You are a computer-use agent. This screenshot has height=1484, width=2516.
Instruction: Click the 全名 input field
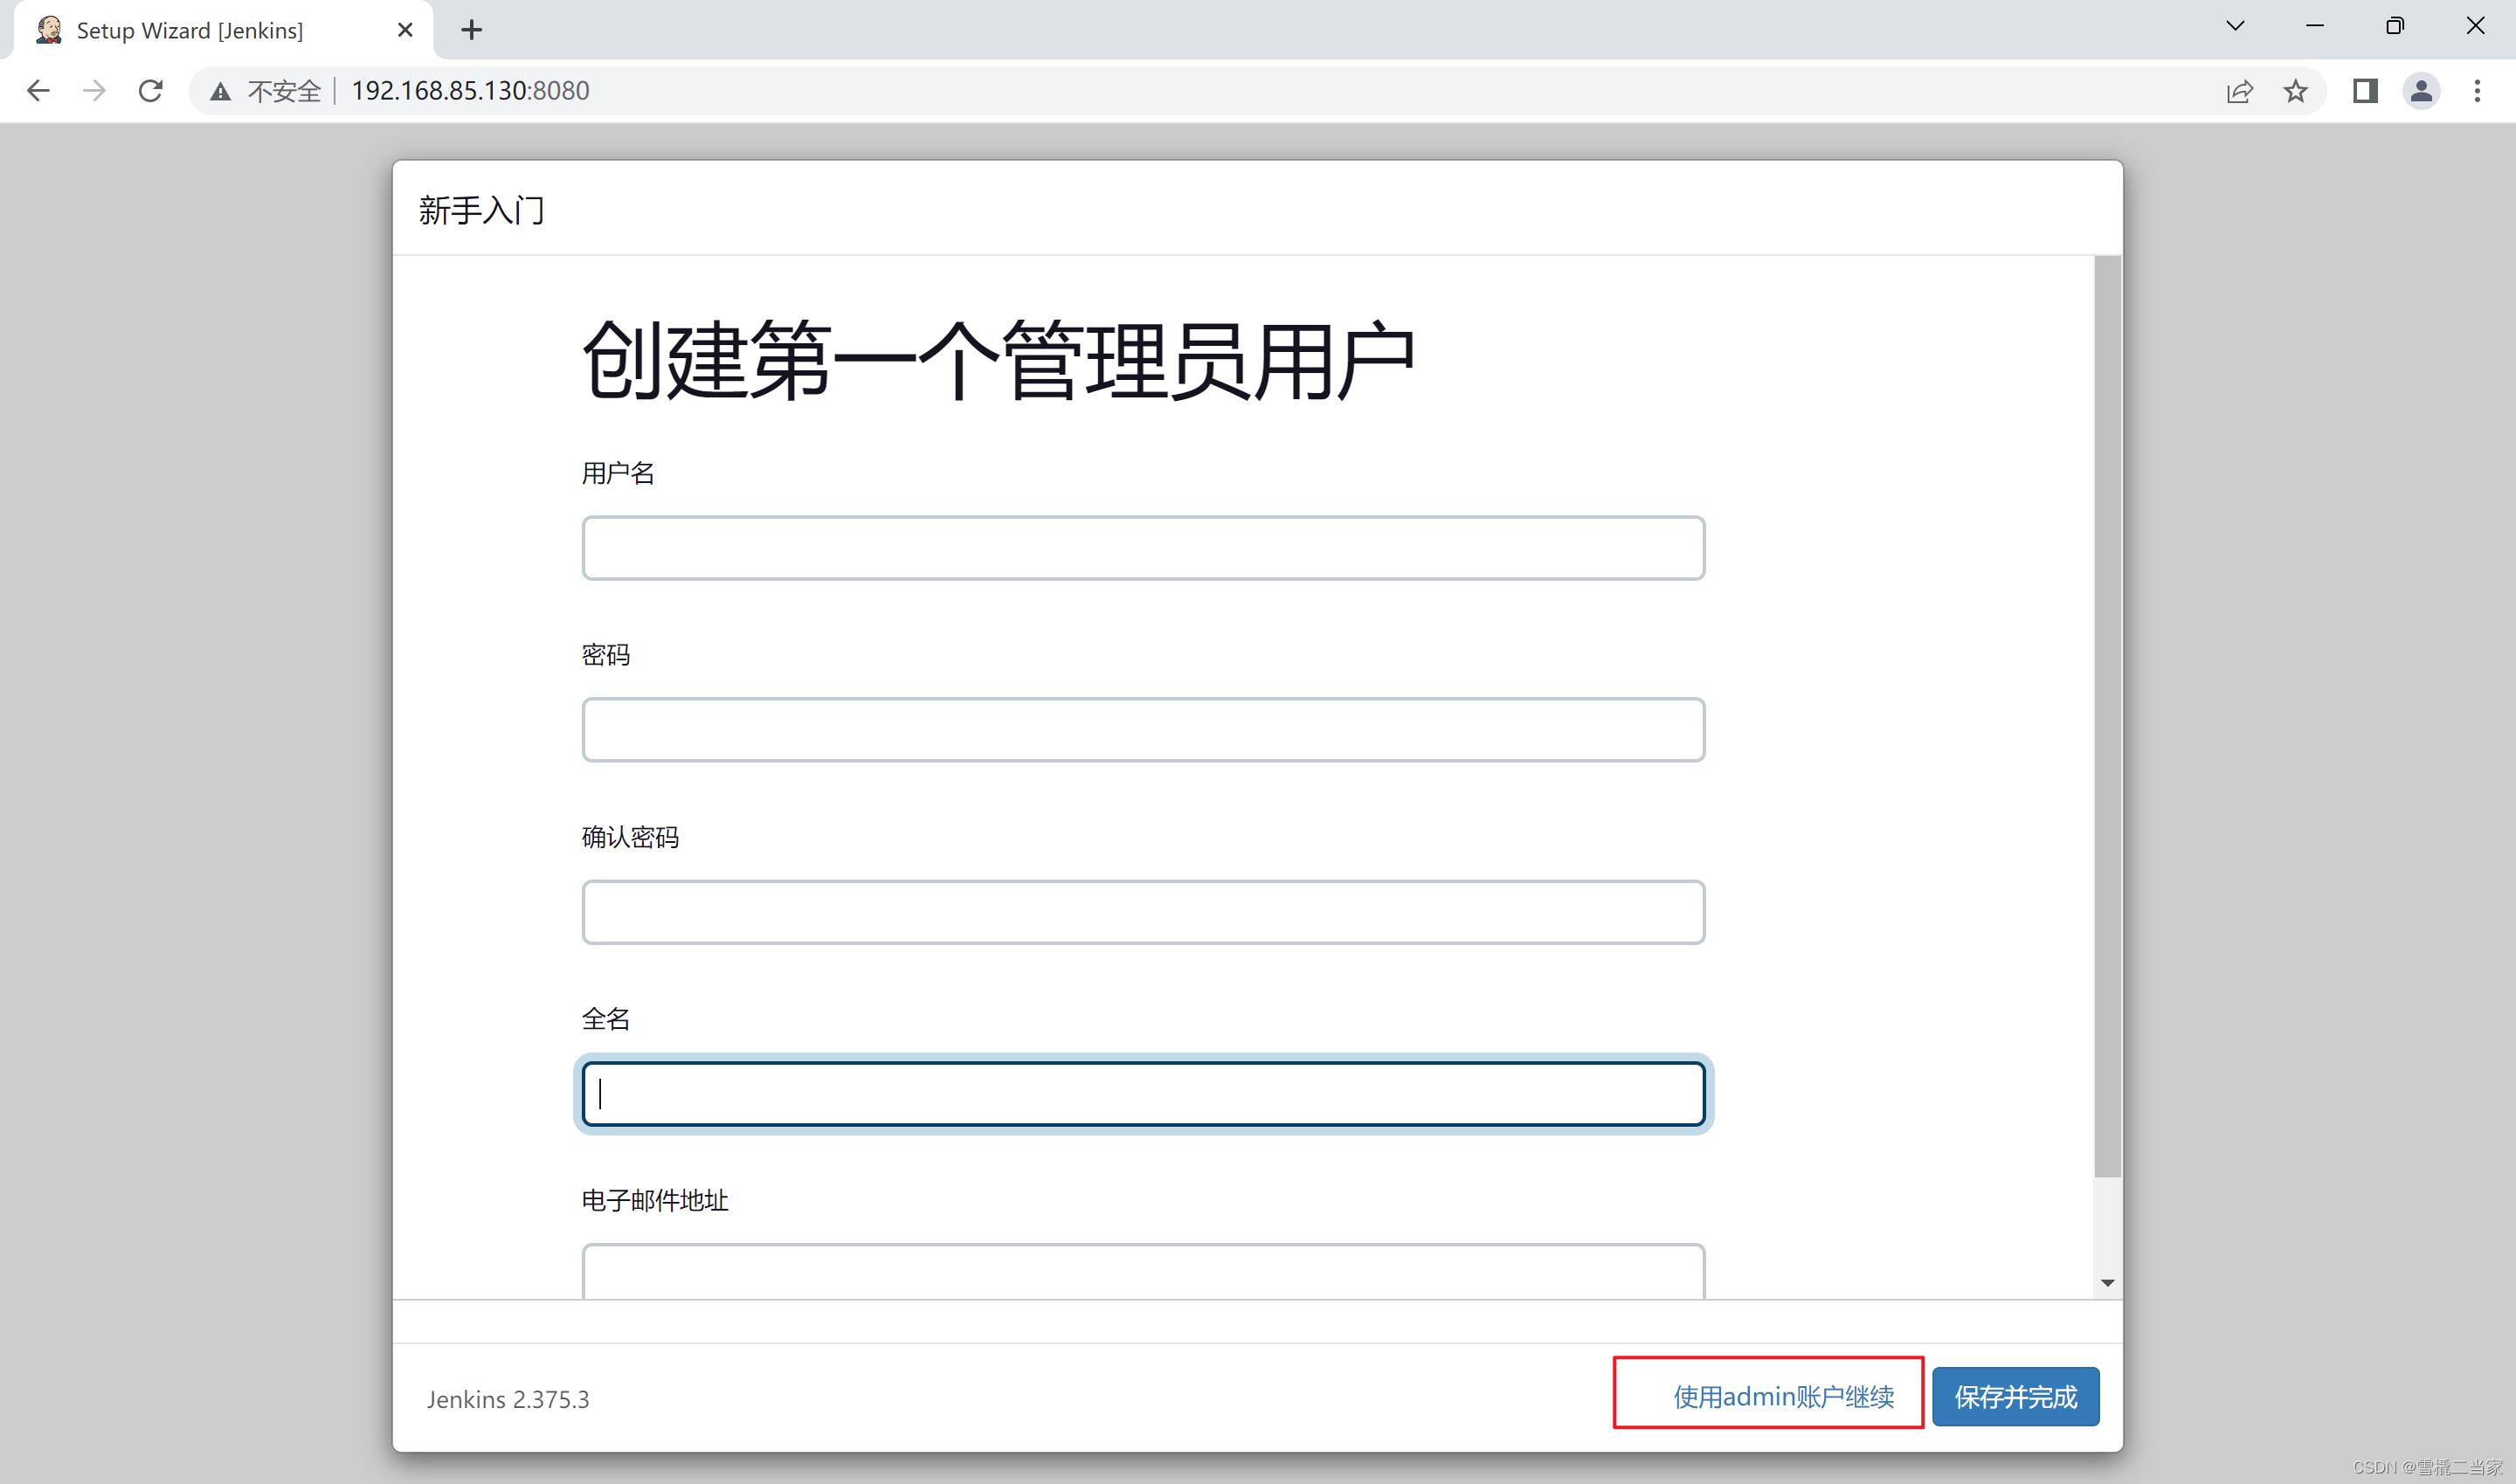1143,1094
